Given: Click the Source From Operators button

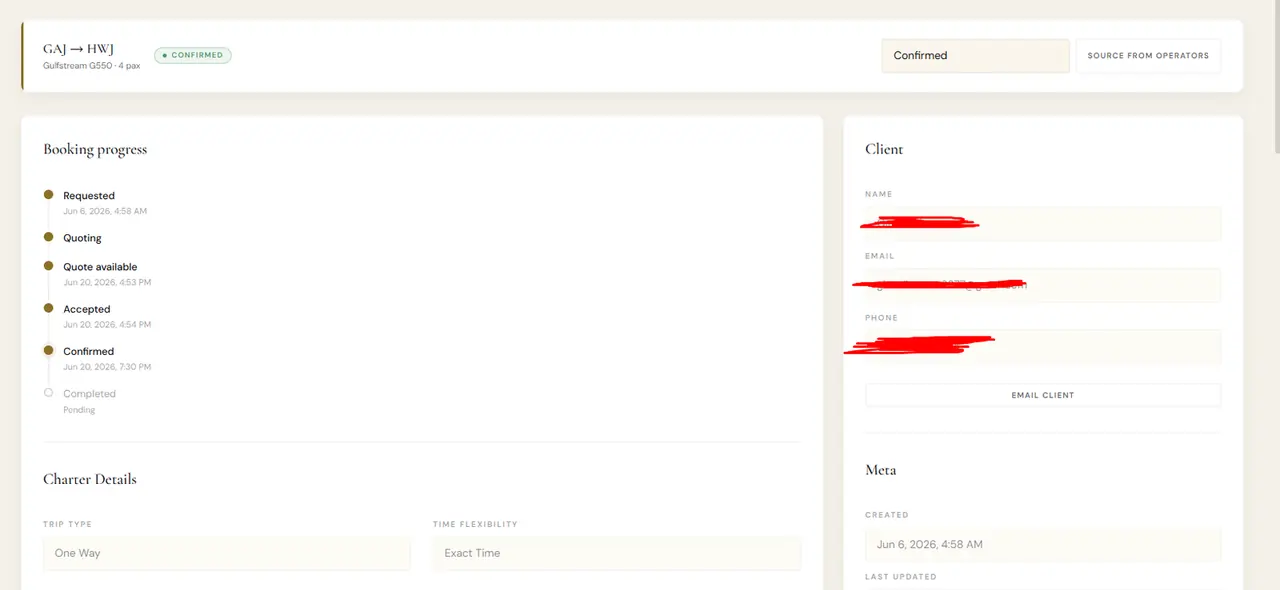Looking at the screenshot, I should [1148, 56].
